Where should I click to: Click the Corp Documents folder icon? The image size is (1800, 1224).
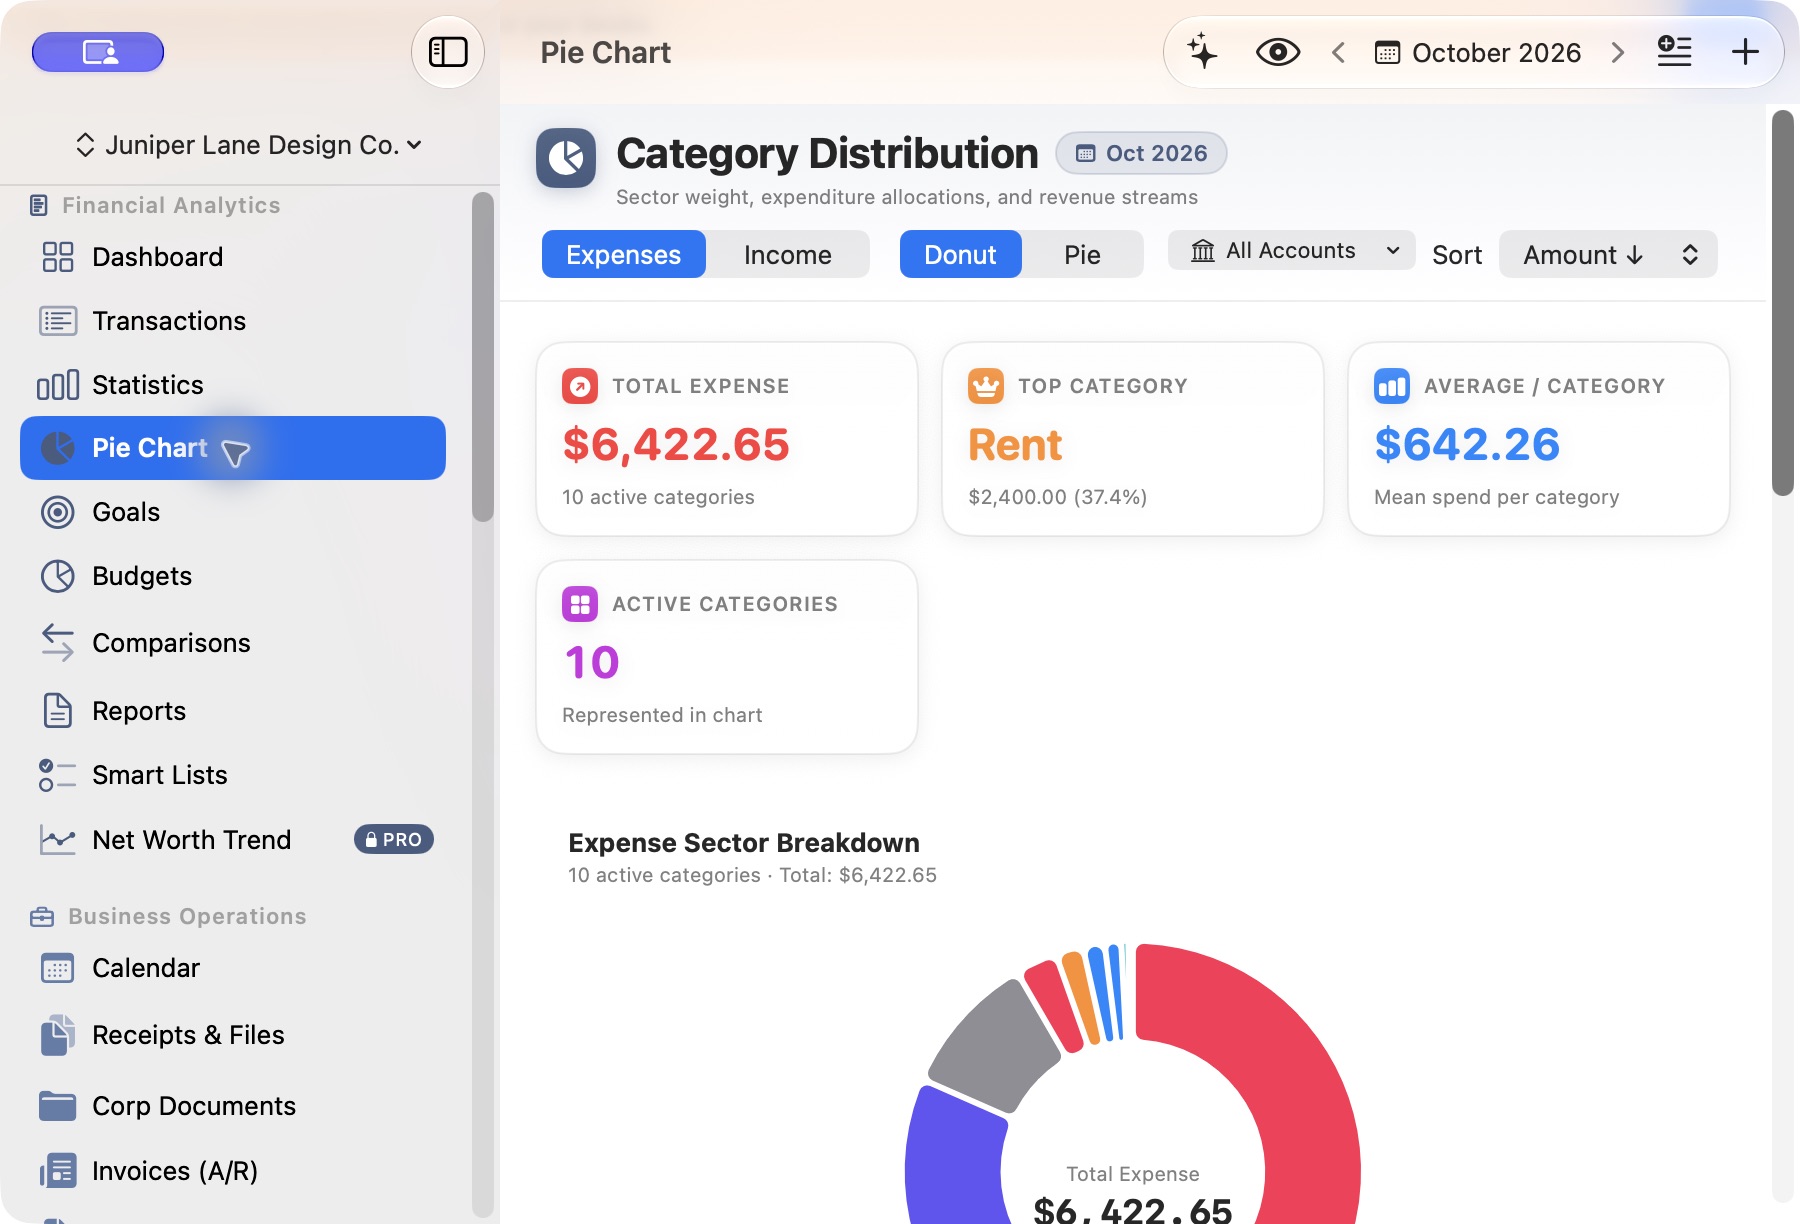(57, 1106)
